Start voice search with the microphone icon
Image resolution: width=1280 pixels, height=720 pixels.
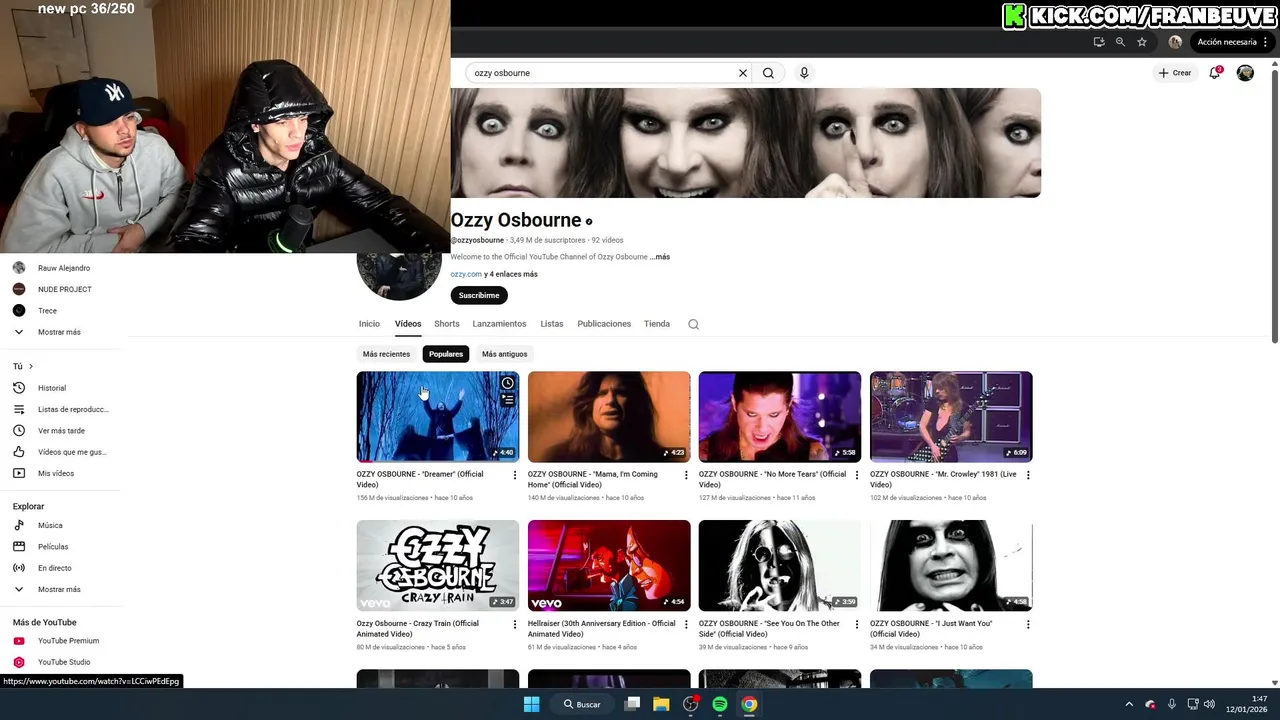[x=804, y=73]
